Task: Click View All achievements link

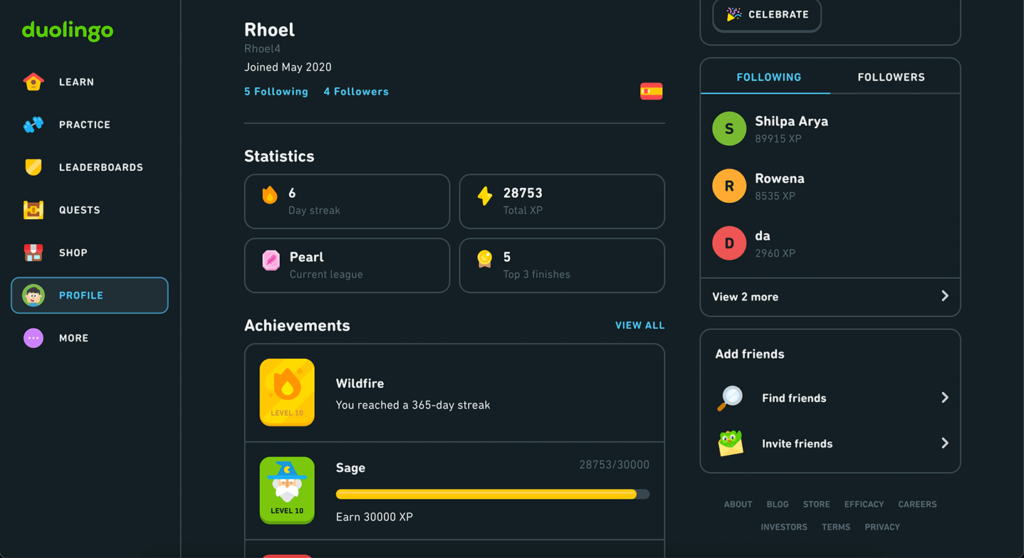Action: [639, 325]
